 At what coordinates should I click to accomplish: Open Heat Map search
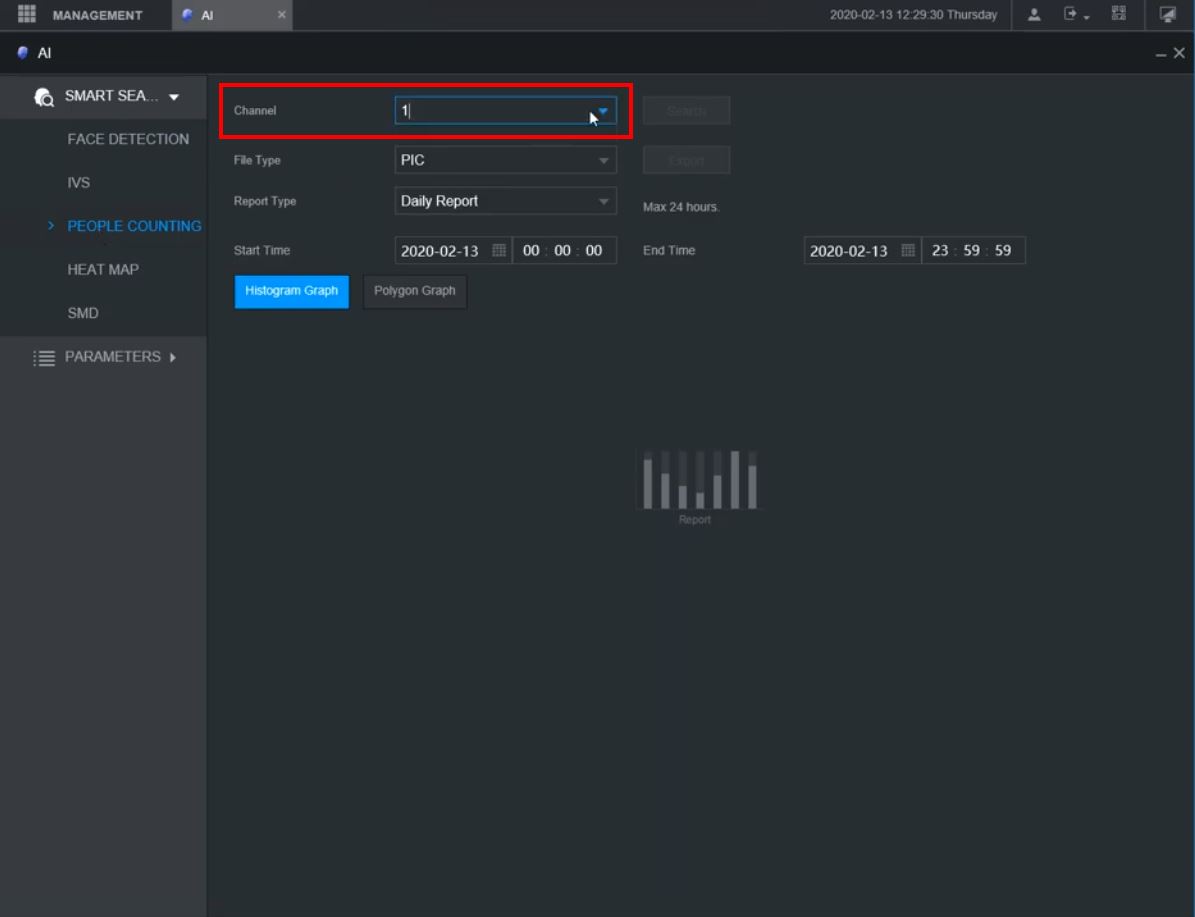coord(103,269)
